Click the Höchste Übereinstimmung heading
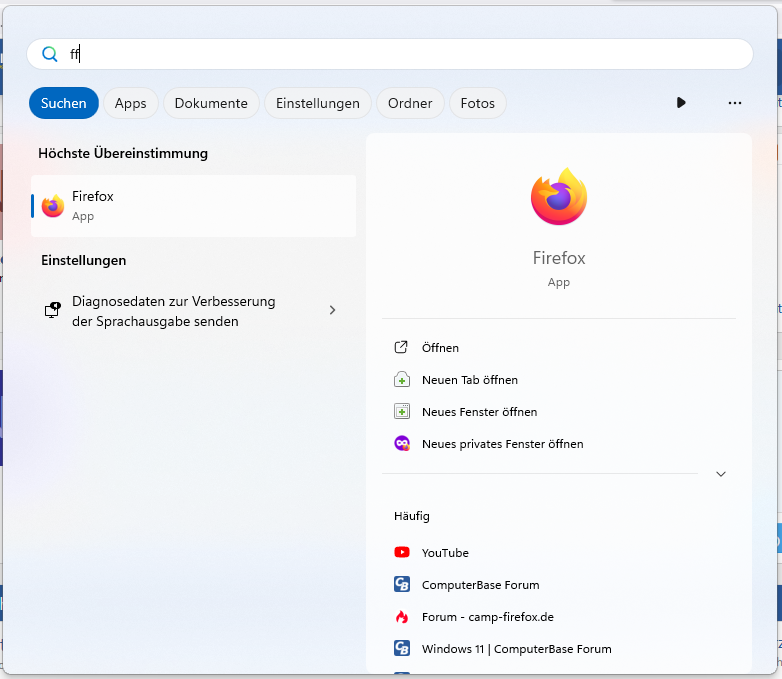 (x=123, y=153)
